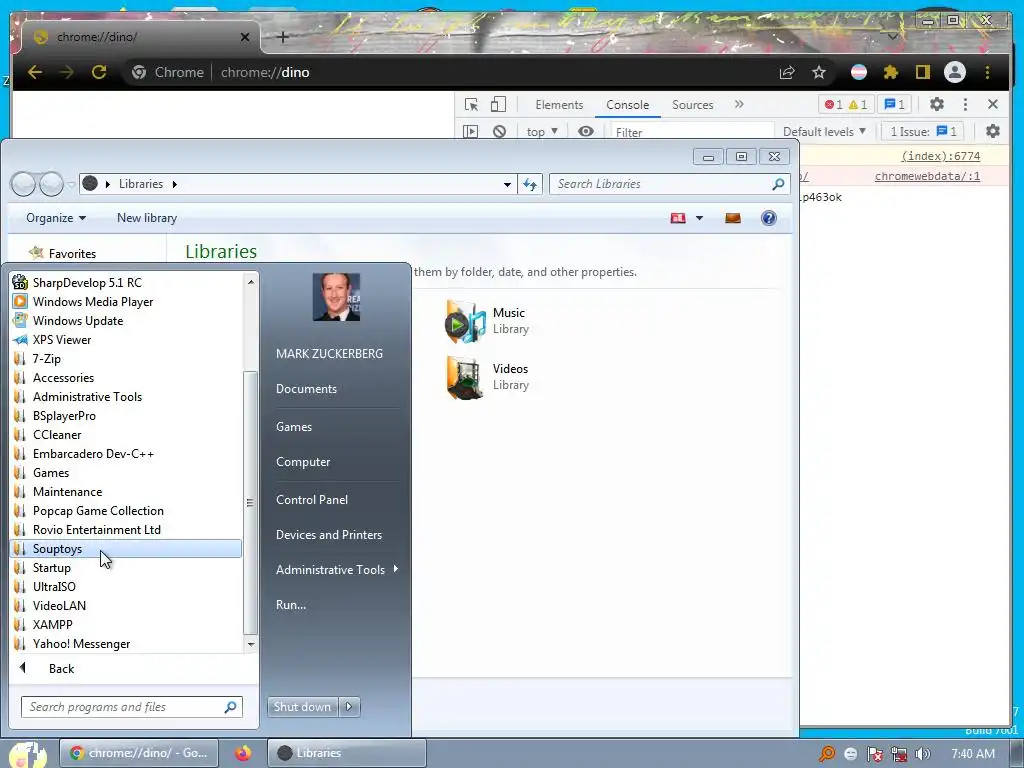Screen dimensions: 1024x768
Task: Reload the page in Chrome
Action: click(99, 72)
